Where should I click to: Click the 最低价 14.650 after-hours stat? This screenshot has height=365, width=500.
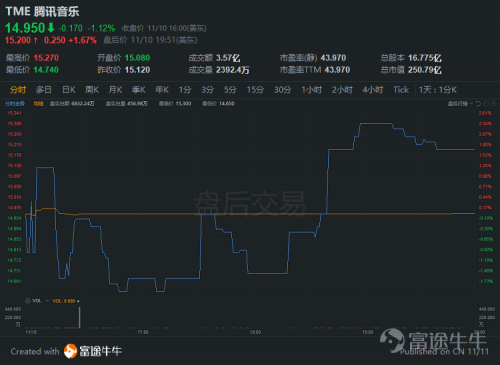pyautogui.click(x=218, y=104)
